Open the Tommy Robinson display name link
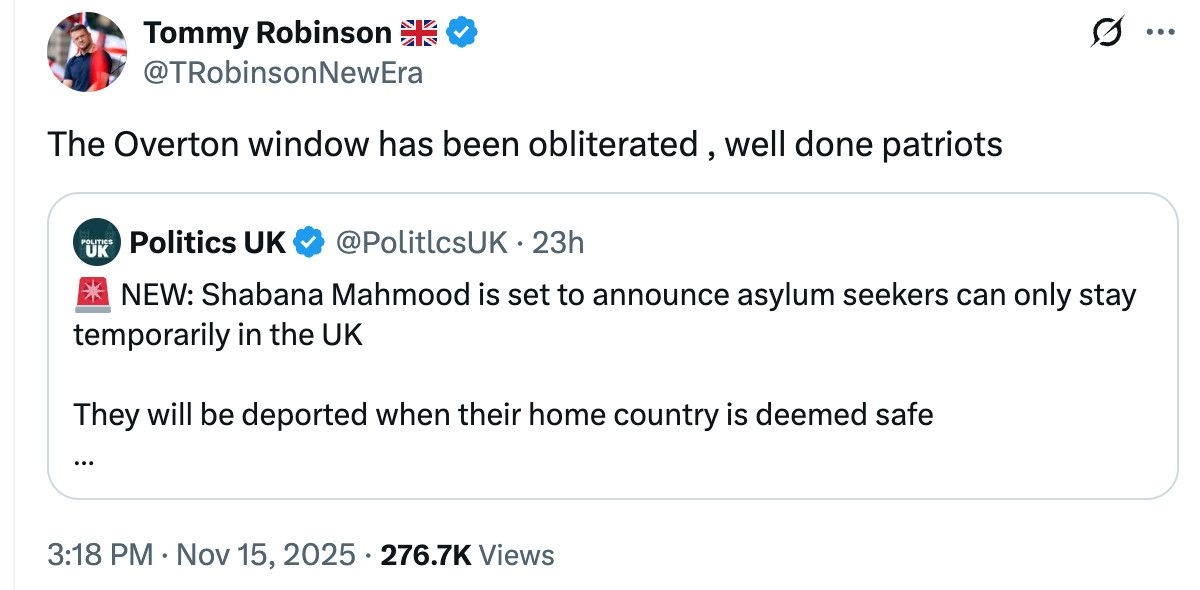1200x590 pixels. [267, 33]
